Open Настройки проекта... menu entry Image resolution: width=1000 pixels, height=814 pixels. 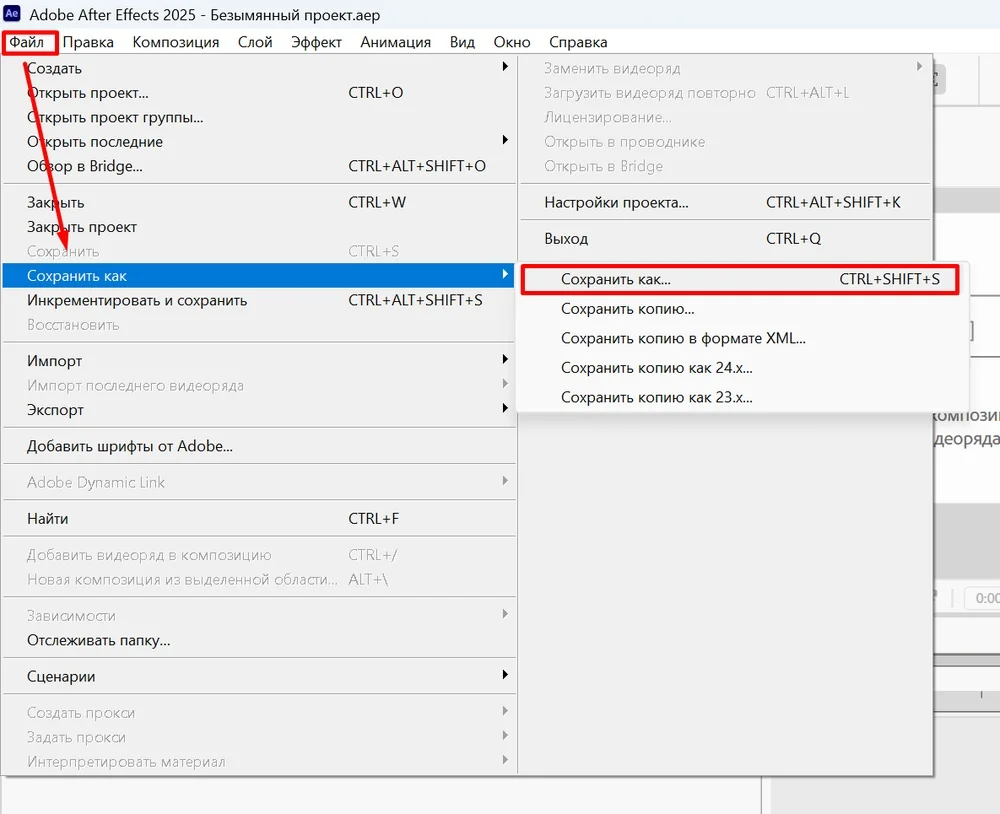[x=616, y=202]
